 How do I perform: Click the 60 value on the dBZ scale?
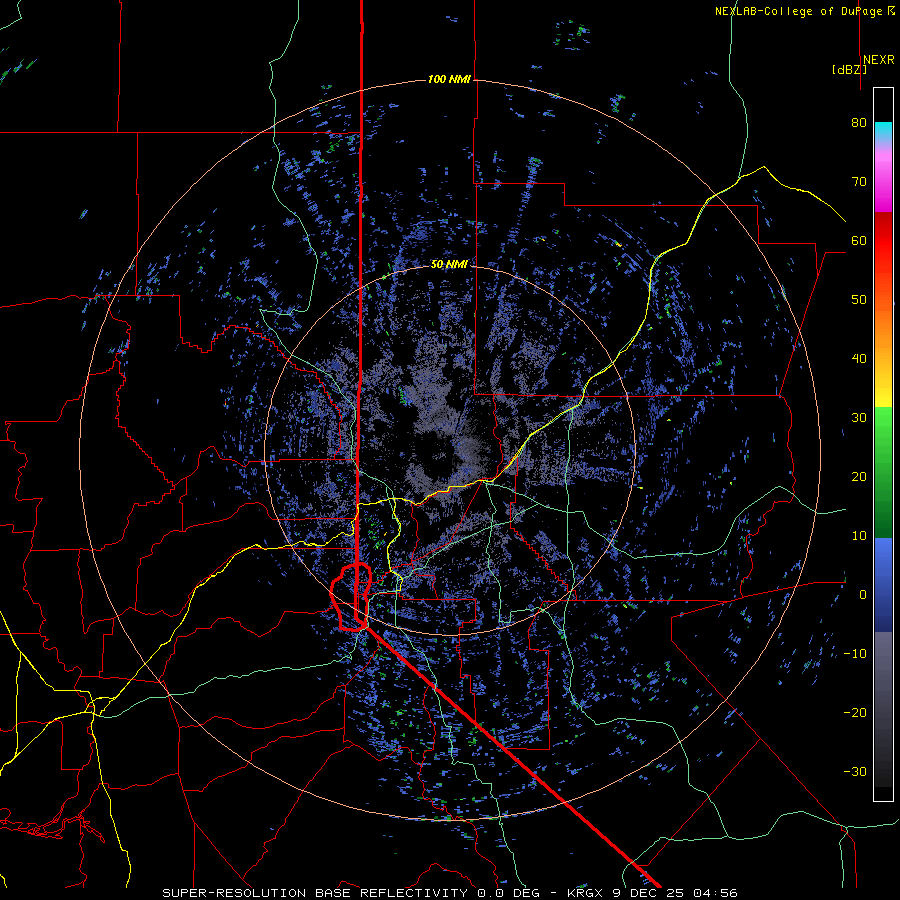pos(859,240)
